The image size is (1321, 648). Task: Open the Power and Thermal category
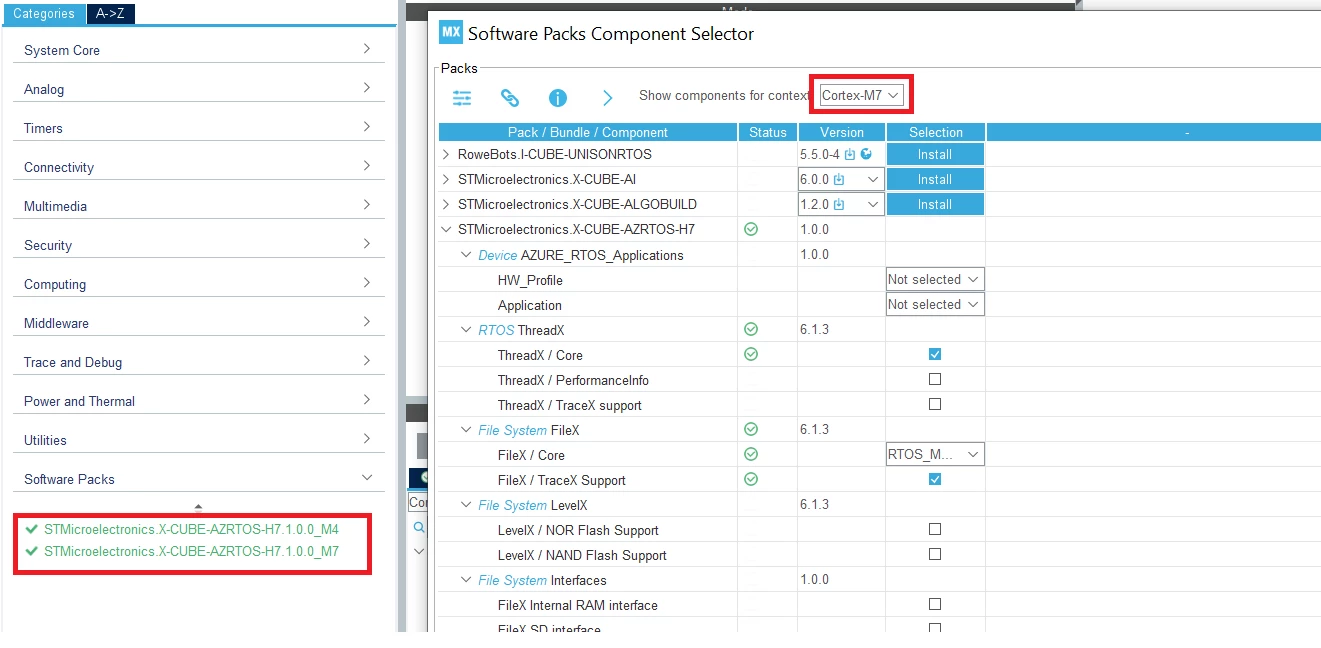tap(198, 401)
